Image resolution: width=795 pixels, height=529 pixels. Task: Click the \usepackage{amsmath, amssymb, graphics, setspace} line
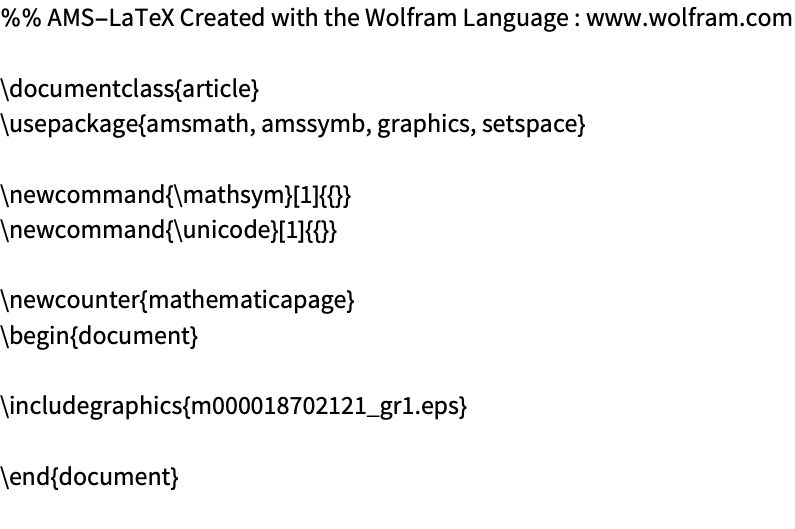click(293, 124)
